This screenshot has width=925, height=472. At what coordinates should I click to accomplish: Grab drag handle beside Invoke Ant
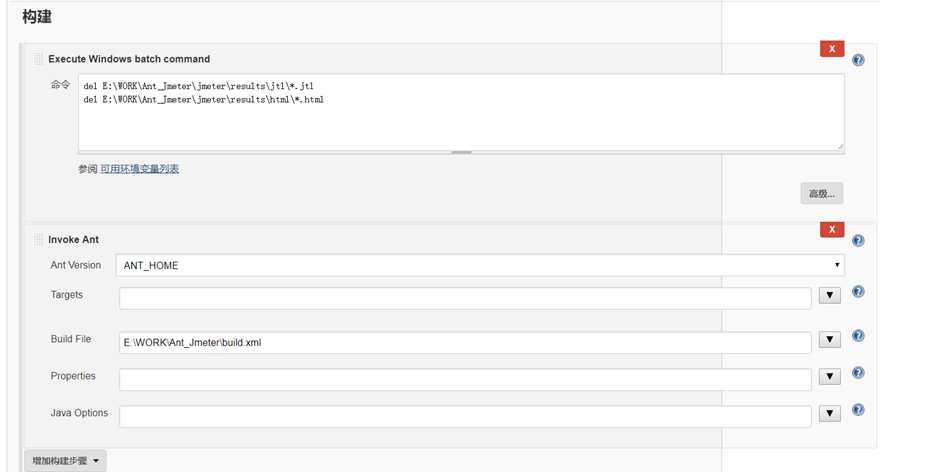(x=38, y=240)
